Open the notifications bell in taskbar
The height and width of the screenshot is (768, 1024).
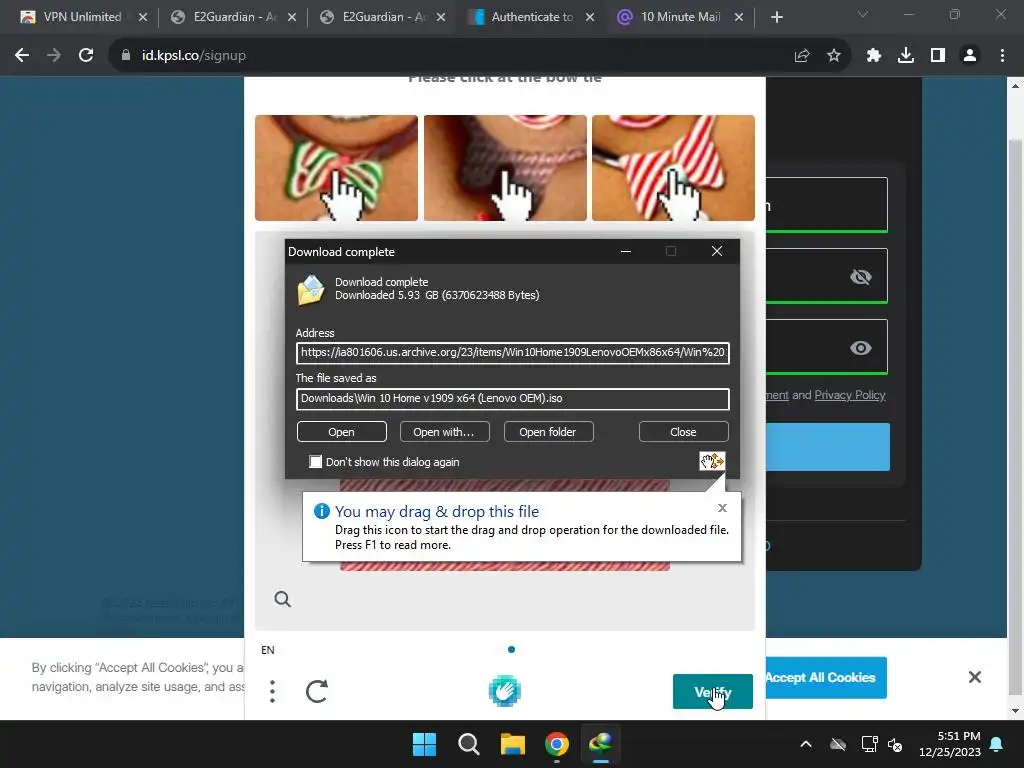click(997, 744)
